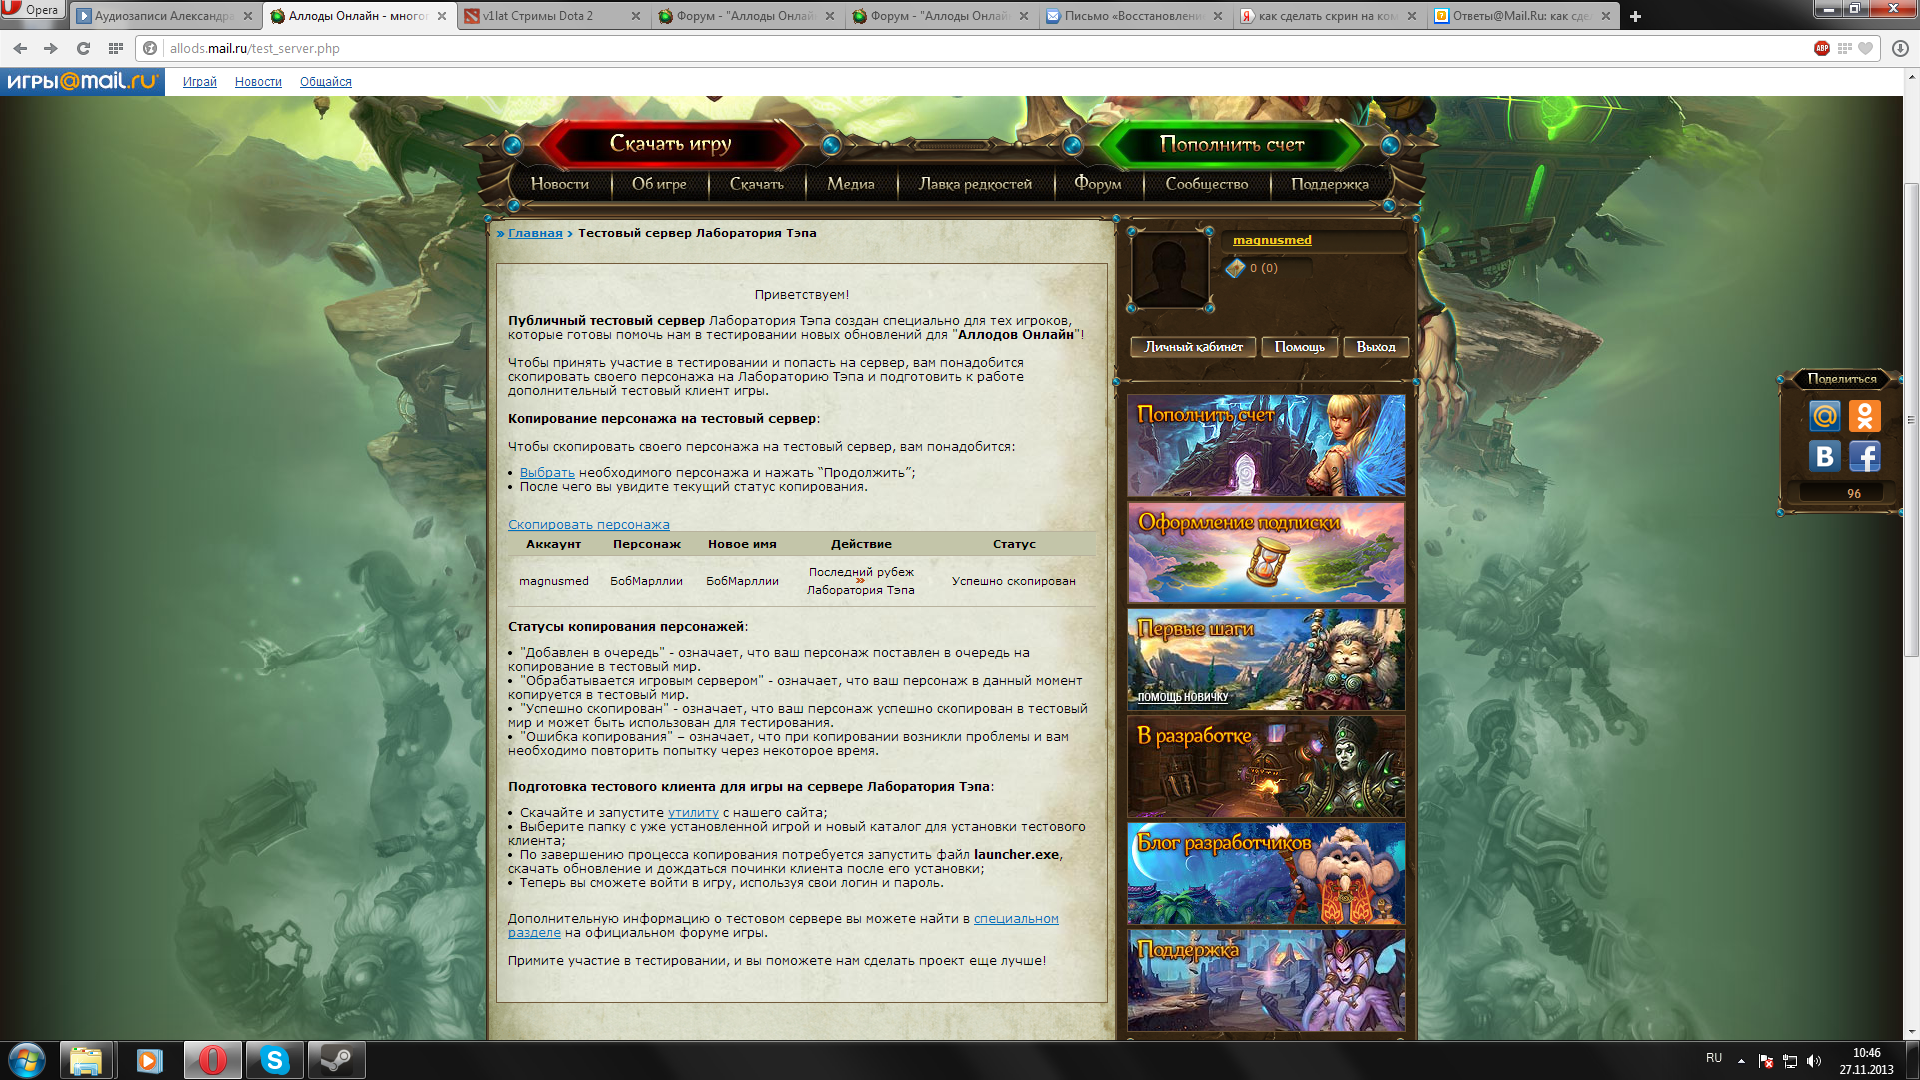Open Новости in game menu

(560, 184)
